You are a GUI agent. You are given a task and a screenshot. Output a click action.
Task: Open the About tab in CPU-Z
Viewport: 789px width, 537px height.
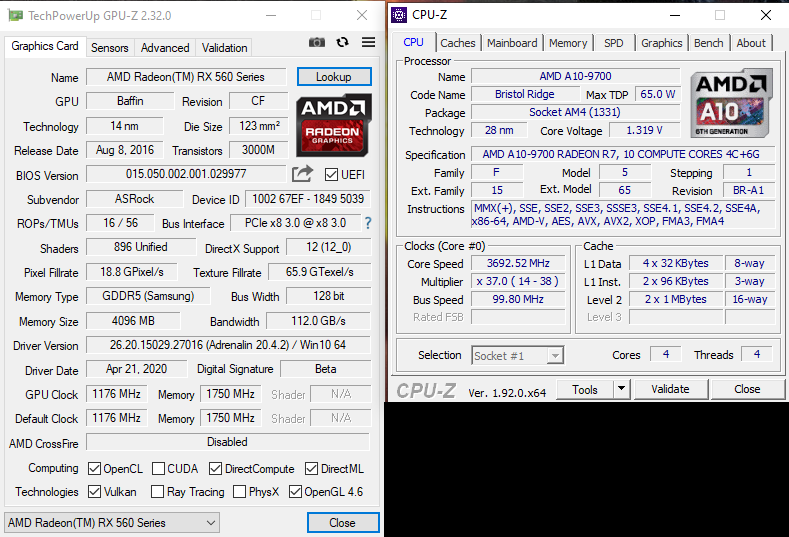pyautogui.click(x=751, y=43)
